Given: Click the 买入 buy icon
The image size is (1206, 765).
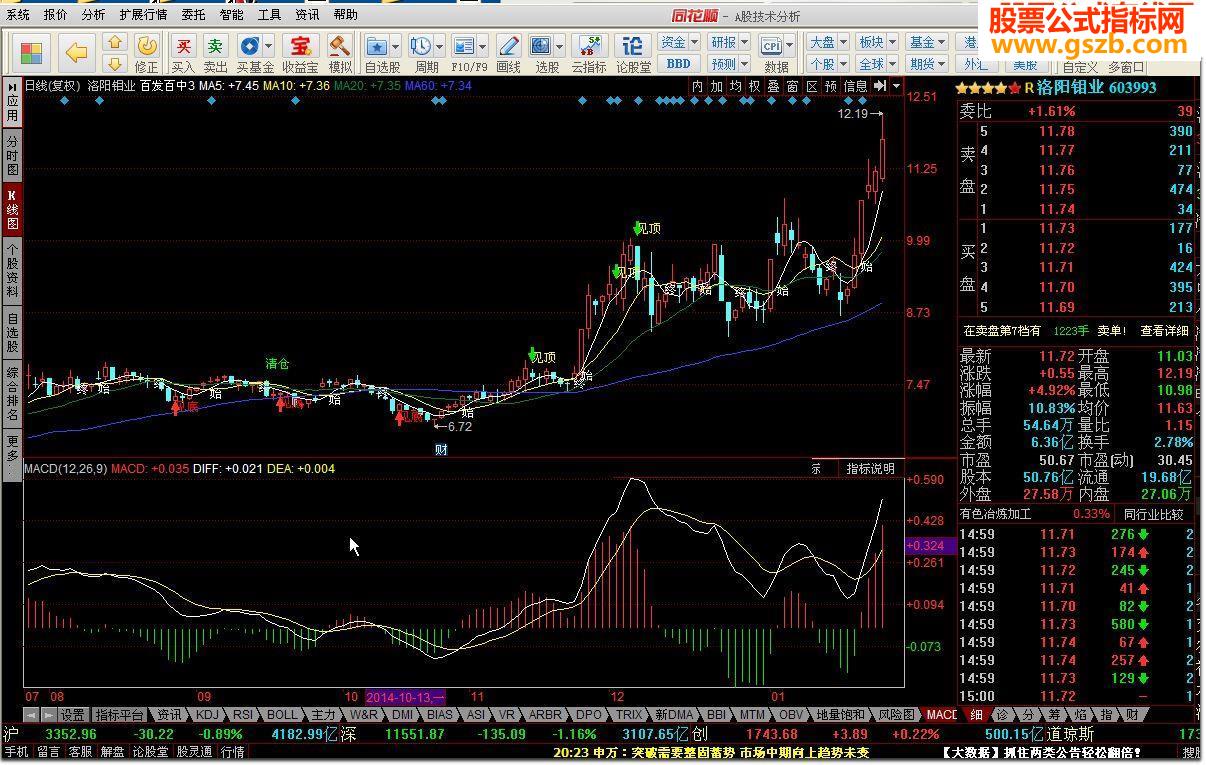Looking at the screenshot, I should coord(183,53).
